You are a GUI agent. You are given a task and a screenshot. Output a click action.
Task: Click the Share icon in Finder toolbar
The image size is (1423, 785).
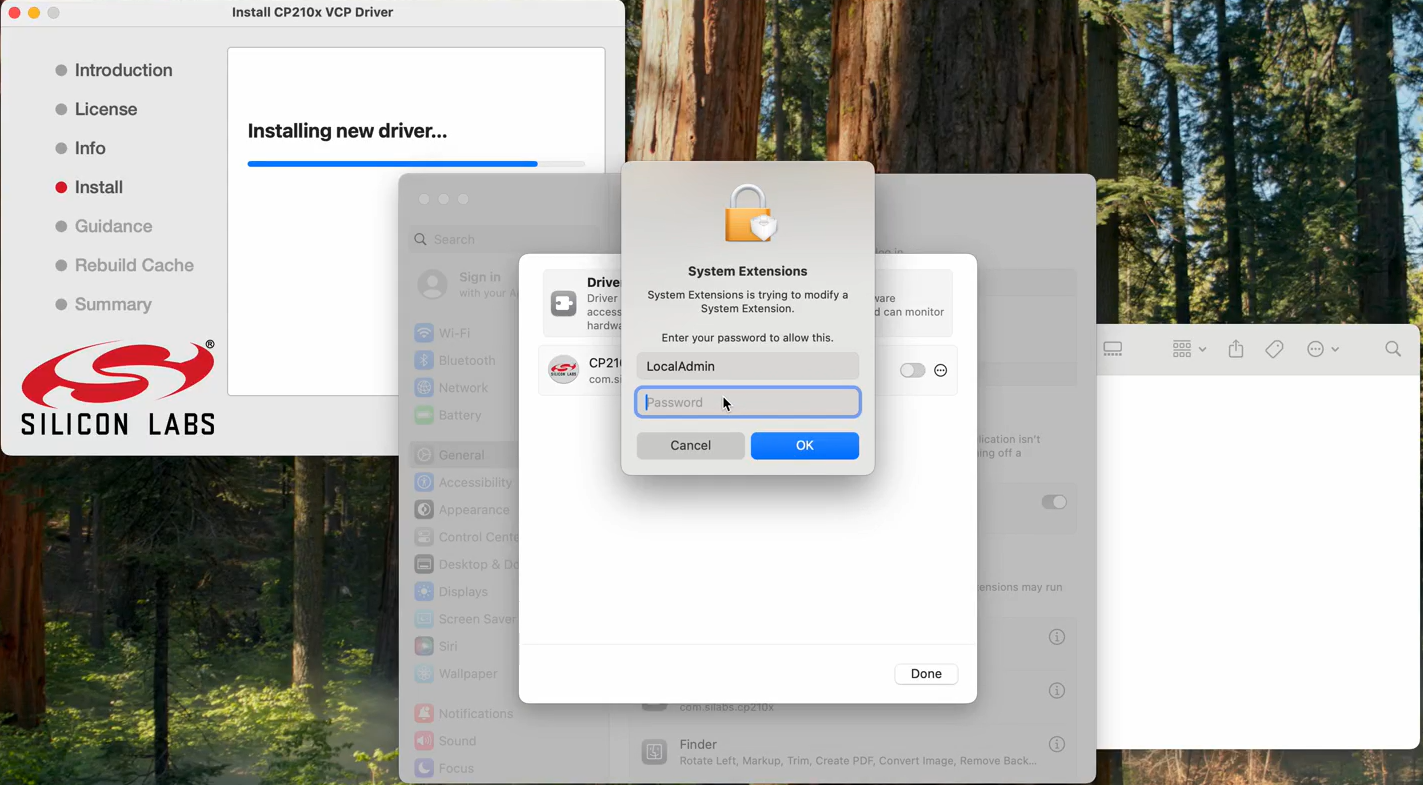tap(1236, 348)
